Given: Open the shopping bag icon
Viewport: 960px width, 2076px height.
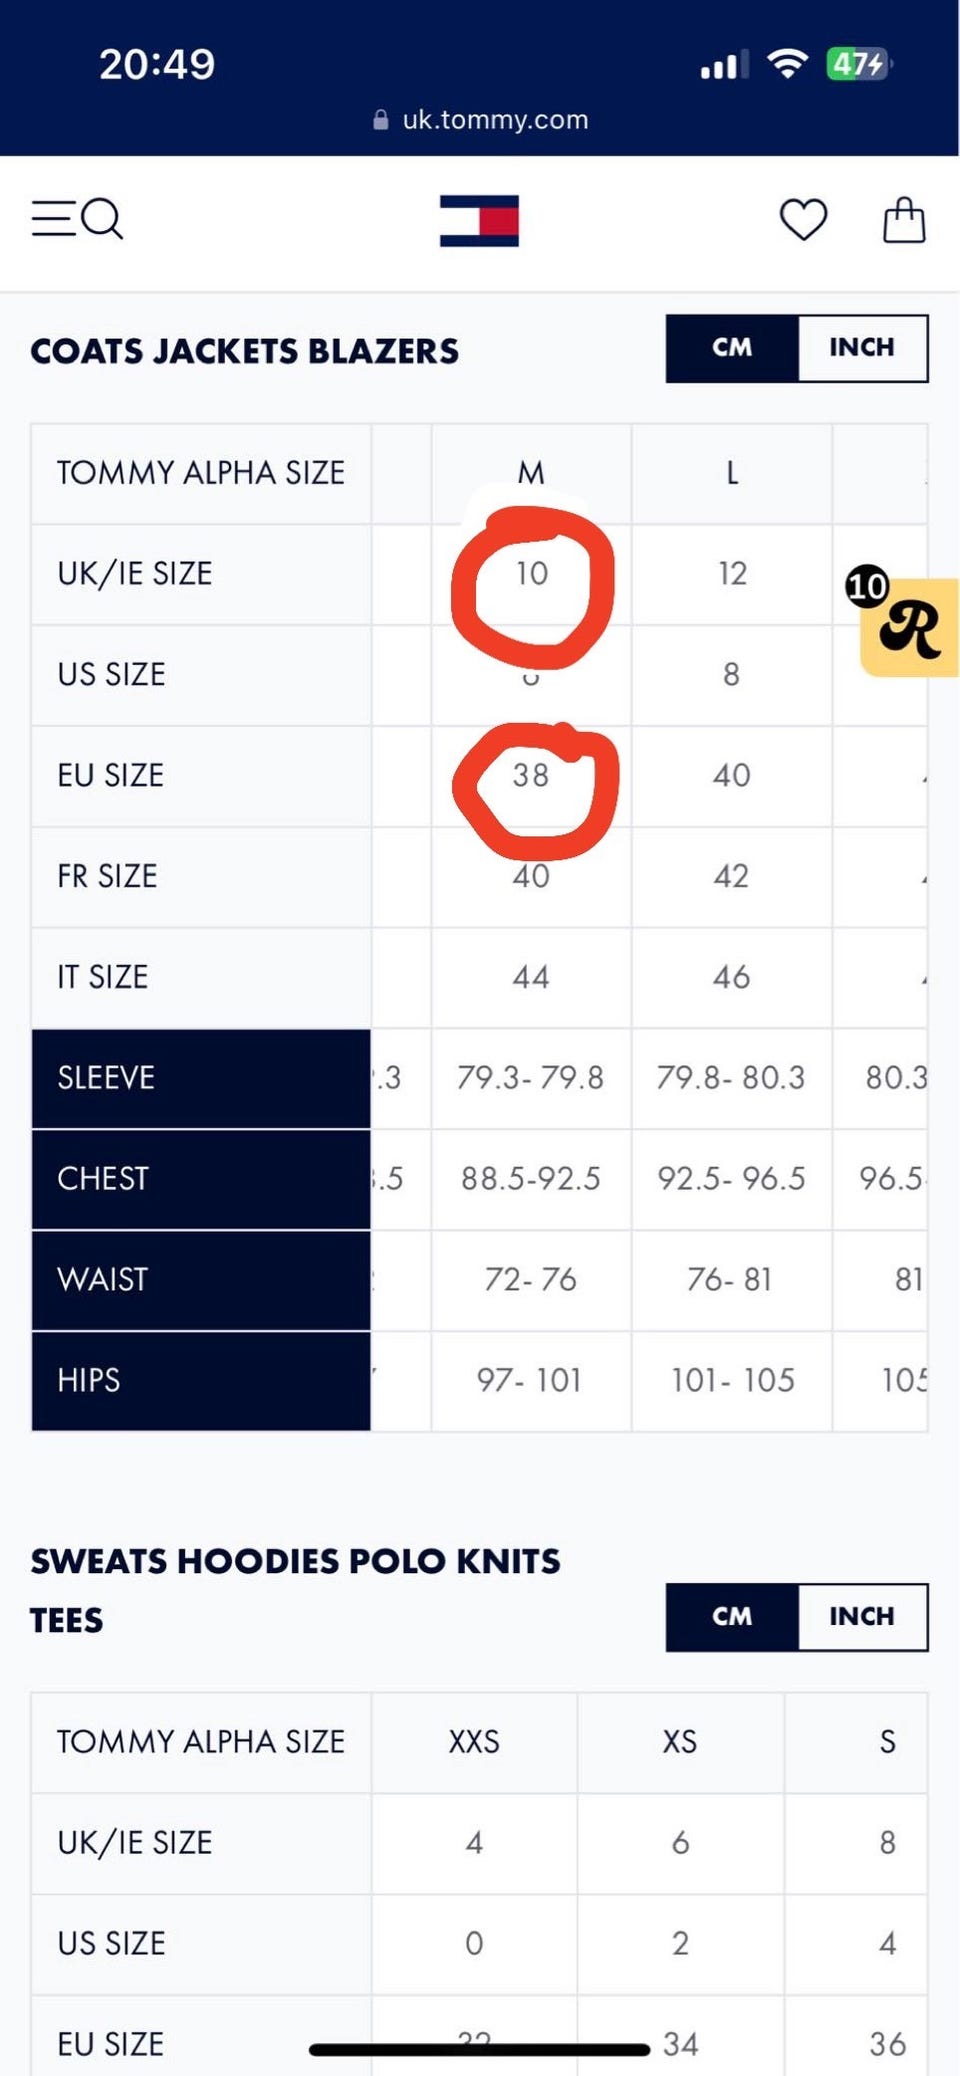Looking at the screenshot, I should pyautogui.click(x=903, y=220).
